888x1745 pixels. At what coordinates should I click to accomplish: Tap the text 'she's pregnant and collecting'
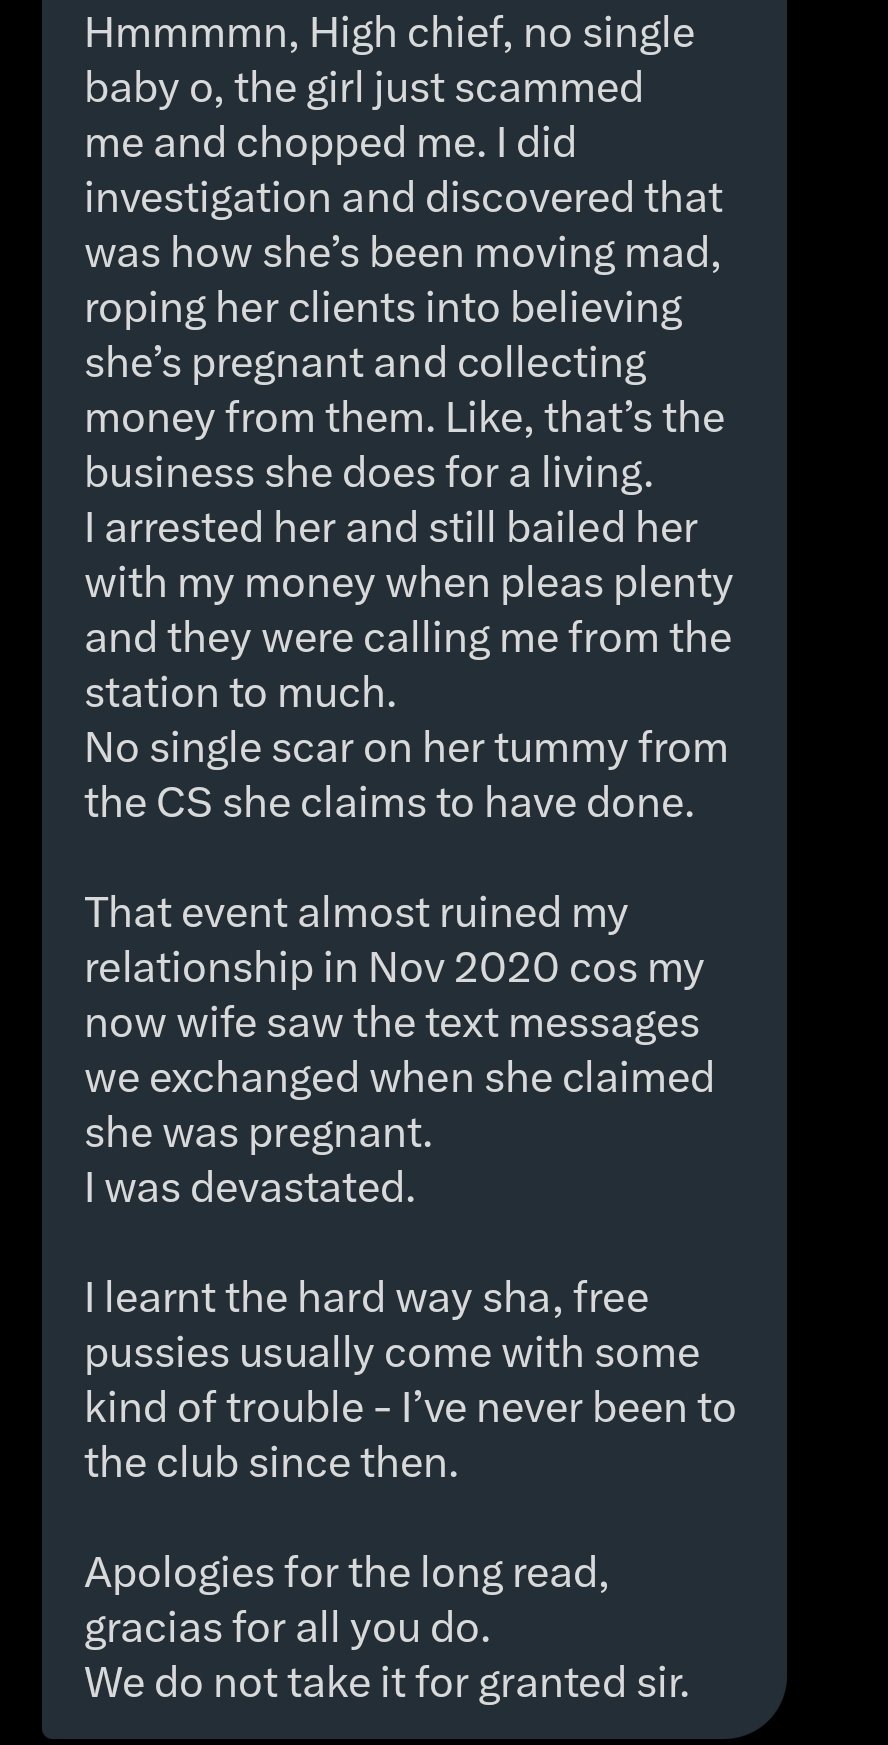coord(365,363)
